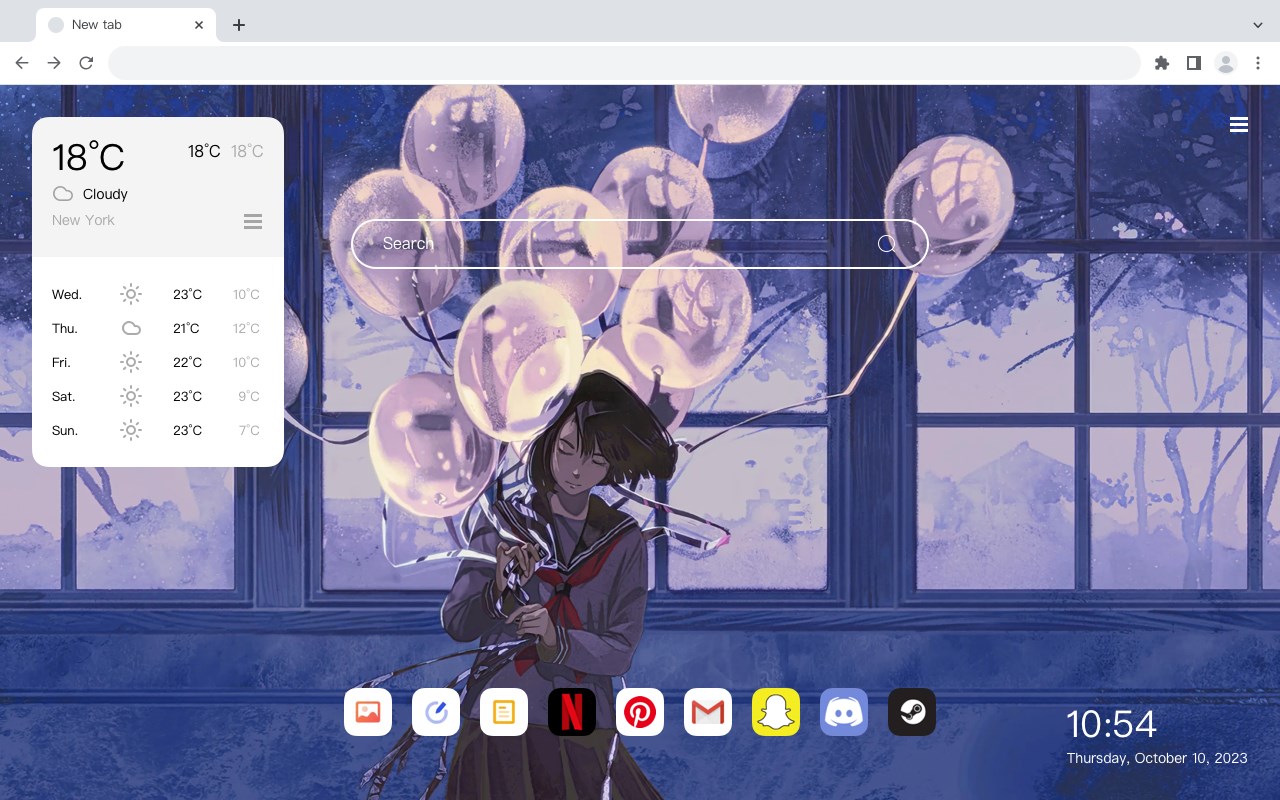The width and height of the screenshot is (1280, 800).
Task: Click the Wednesday sunny forecast icon
Action: [x=131, y=294]
